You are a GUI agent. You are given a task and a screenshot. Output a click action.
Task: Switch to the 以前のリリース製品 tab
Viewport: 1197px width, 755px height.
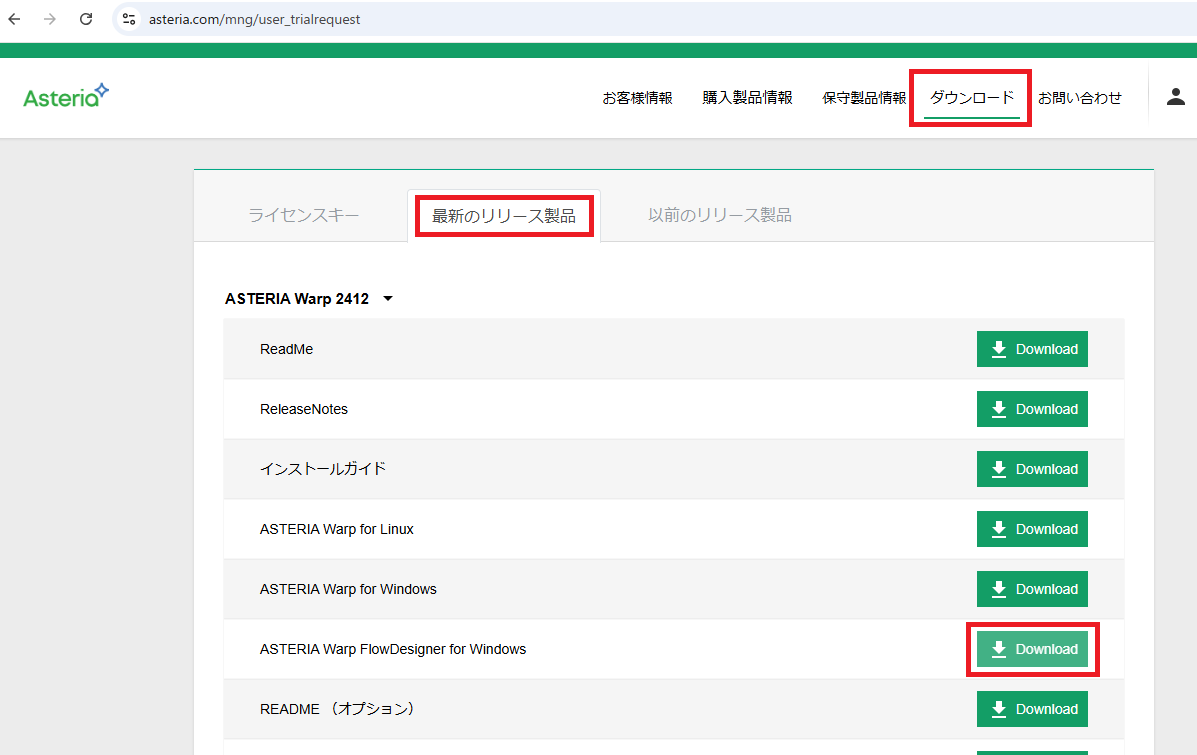(720, 215)
